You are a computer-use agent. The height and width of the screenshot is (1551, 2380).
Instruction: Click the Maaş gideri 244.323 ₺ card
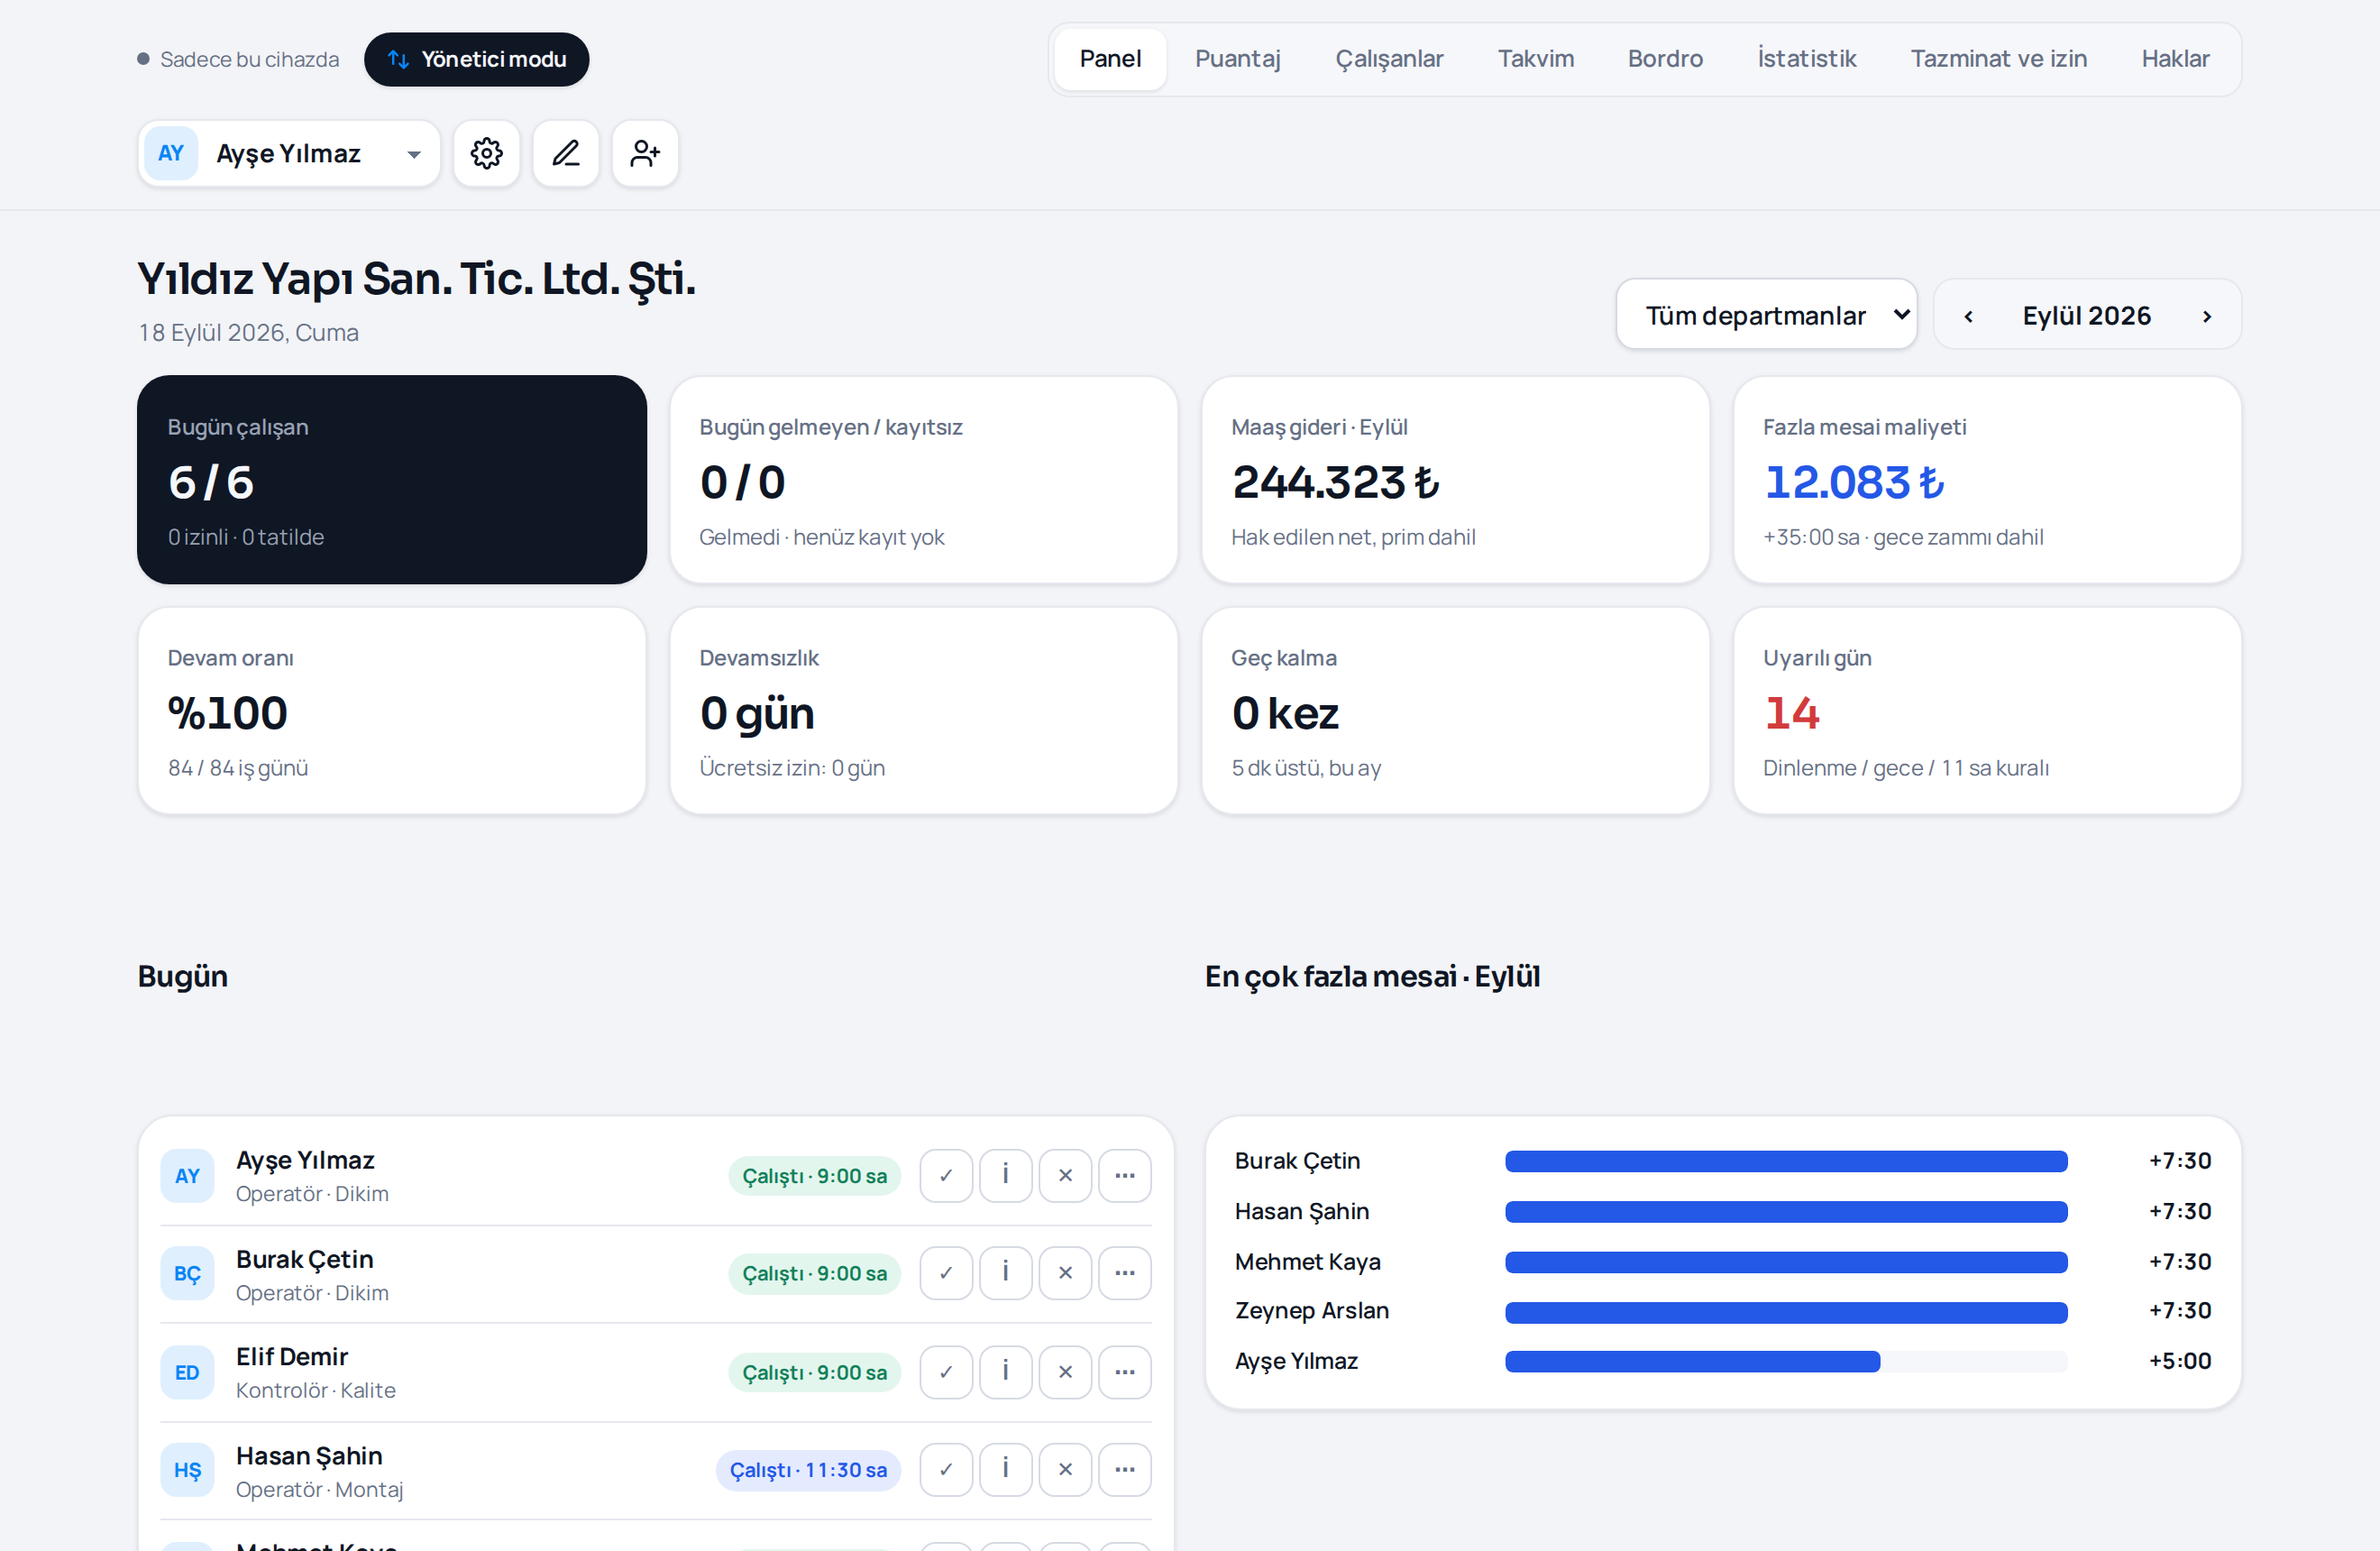(x=1455, y=480)
